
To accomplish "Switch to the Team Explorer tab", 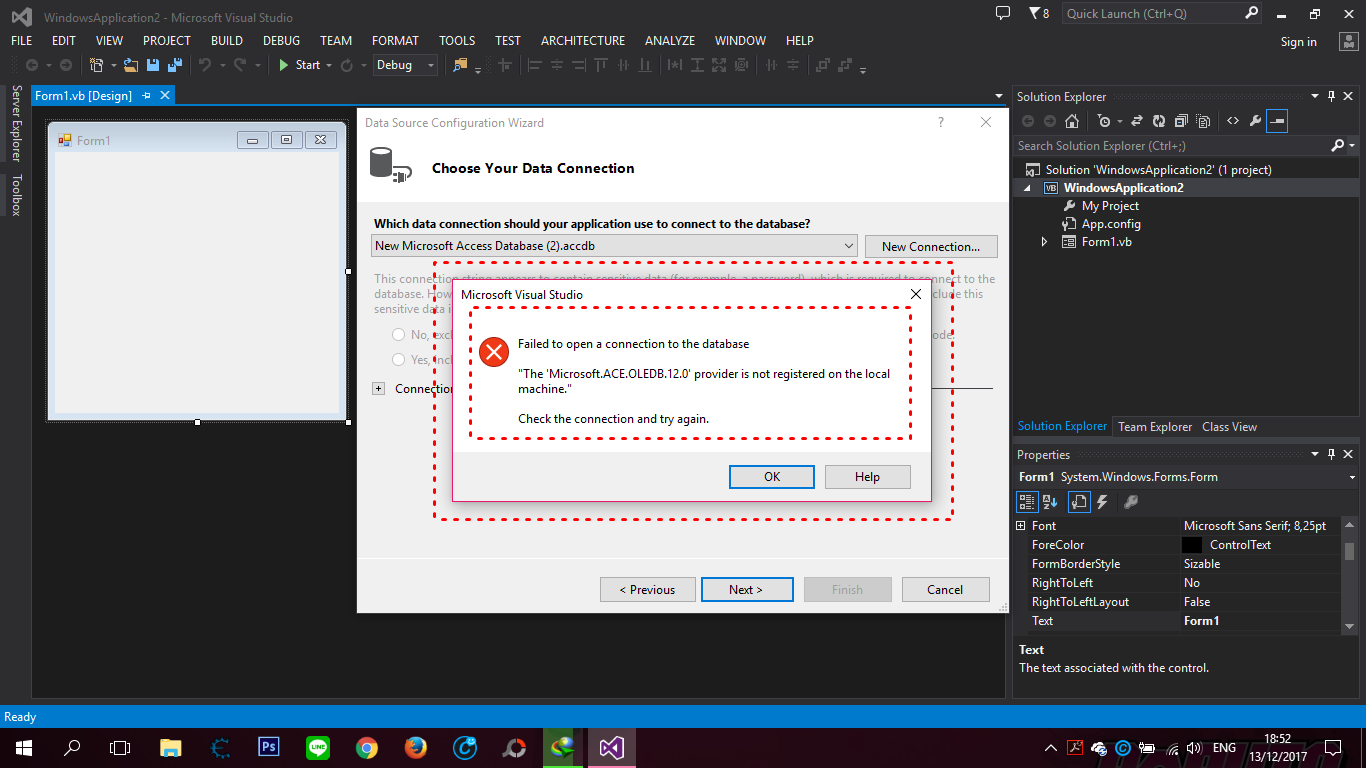I will [x=1155, y=426].
